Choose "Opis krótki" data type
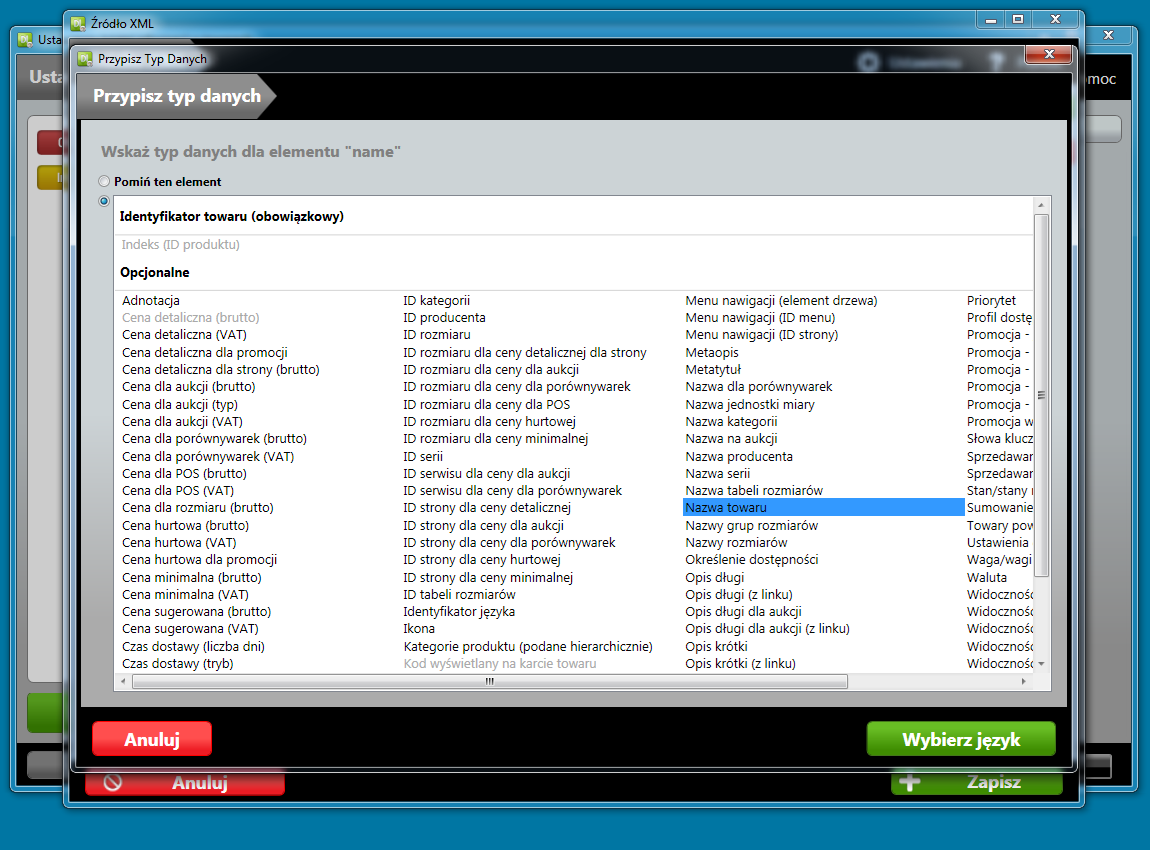The width and height of the screenshot is (1150, 850). click(x=718, y=646)
